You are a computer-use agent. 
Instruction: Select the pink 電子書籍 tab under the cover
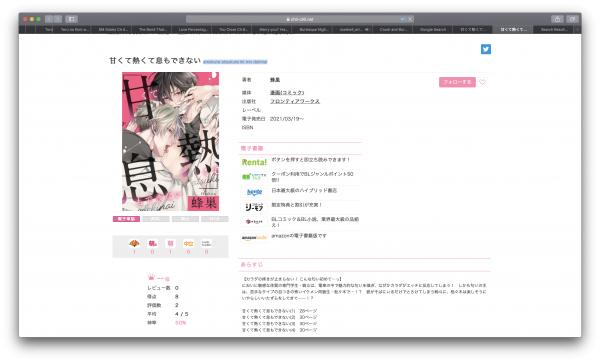coord(126,219)
